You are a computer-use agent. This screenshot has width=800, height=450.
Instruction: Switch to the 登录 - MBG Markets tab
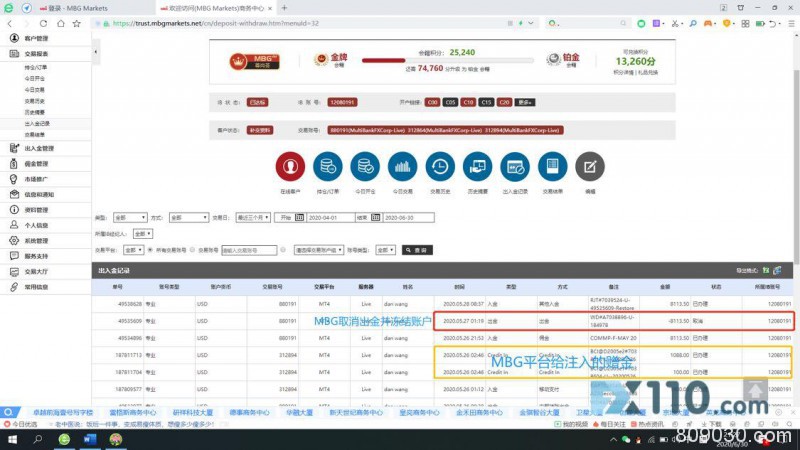[78, 8]
